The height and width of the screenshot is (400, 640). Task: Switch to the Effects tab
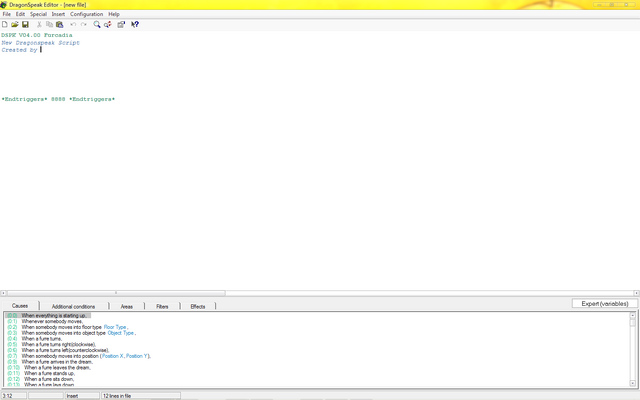(198, 306)
